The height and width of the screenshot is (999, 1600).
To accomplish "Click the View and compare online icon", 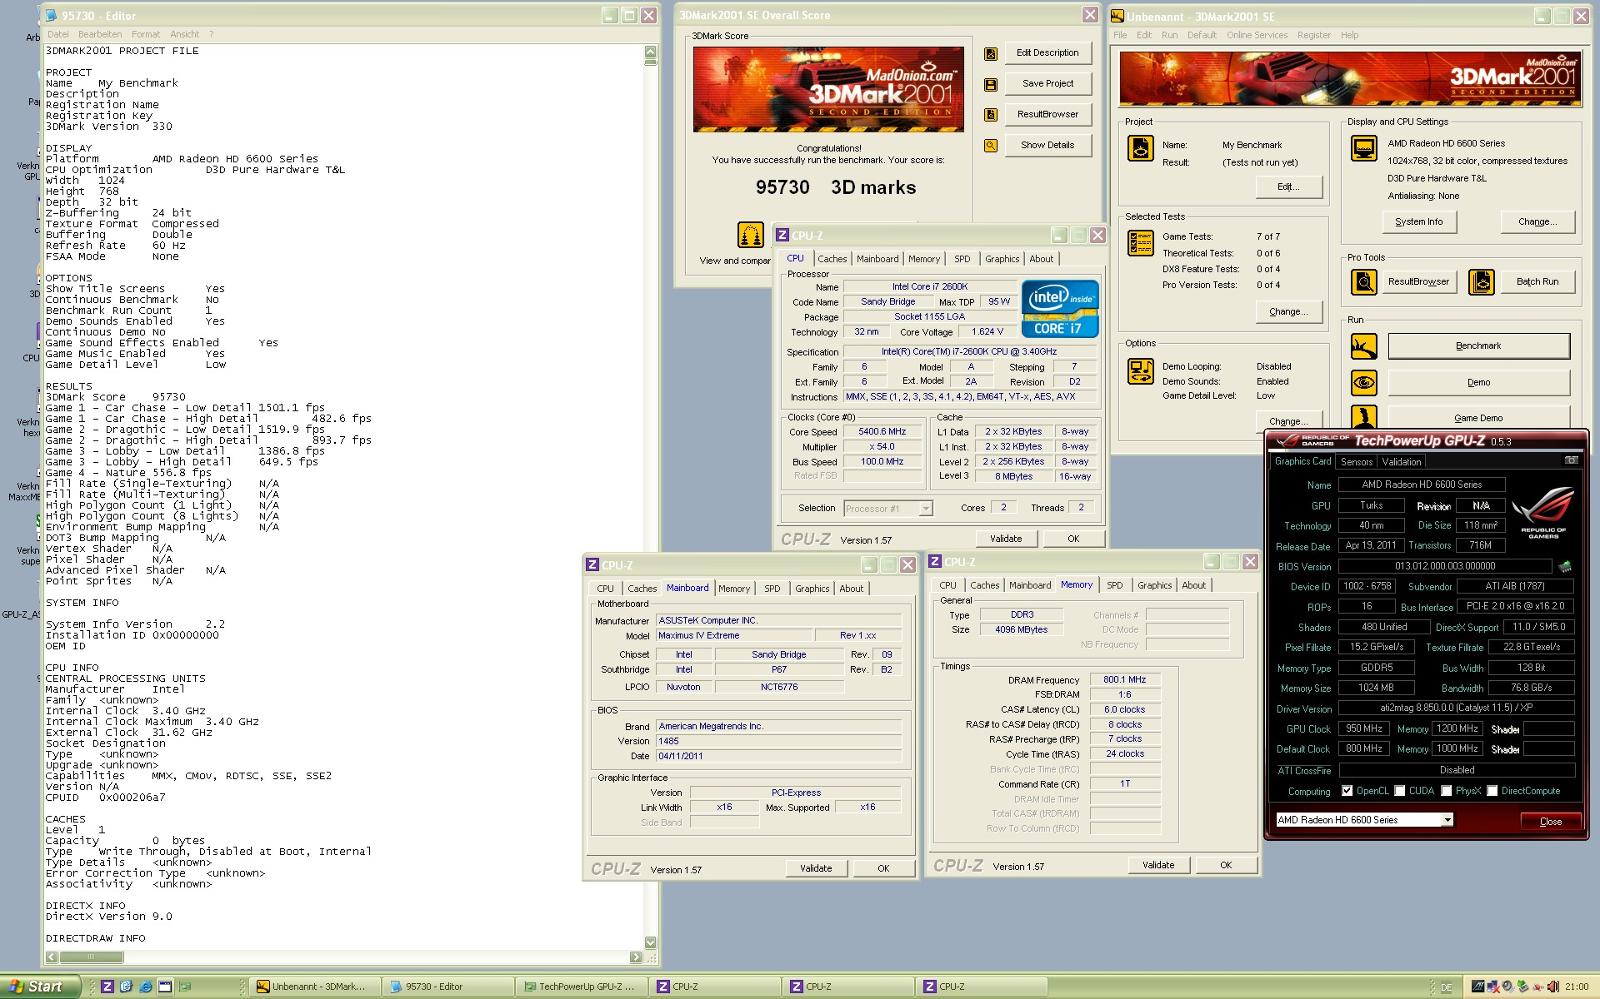I will (750, 235).
